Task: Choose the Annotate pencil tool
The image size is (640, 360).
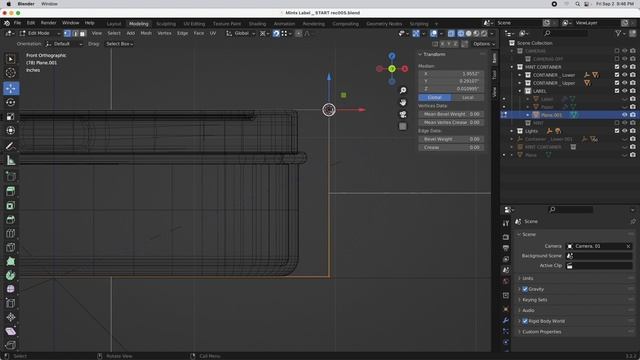Action: (11, 146)
